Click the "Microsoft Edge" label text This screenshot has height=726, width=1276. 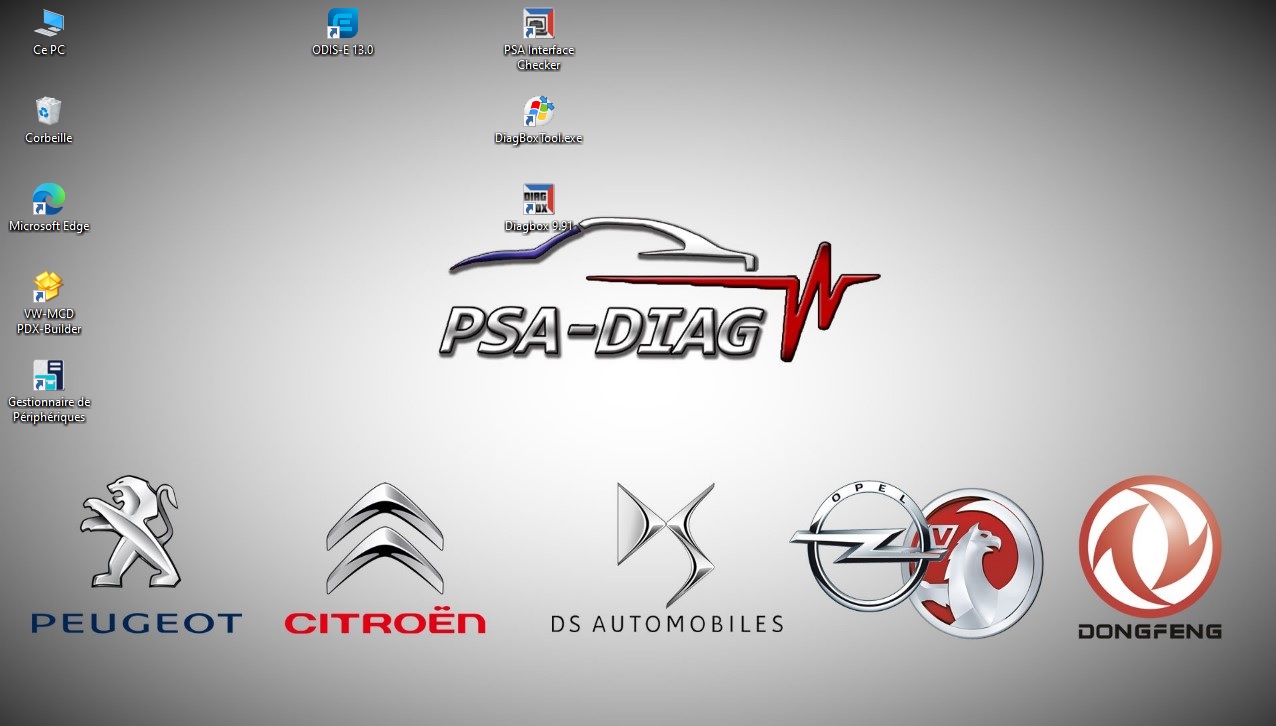click(49, 226)
